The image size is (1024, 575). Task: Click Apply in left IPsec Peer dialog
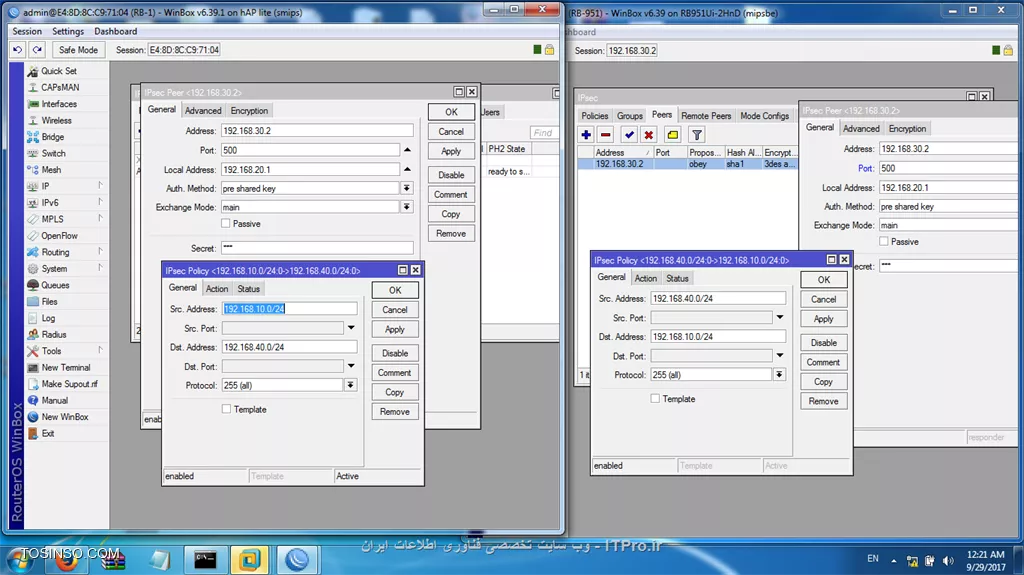point(451,151)
